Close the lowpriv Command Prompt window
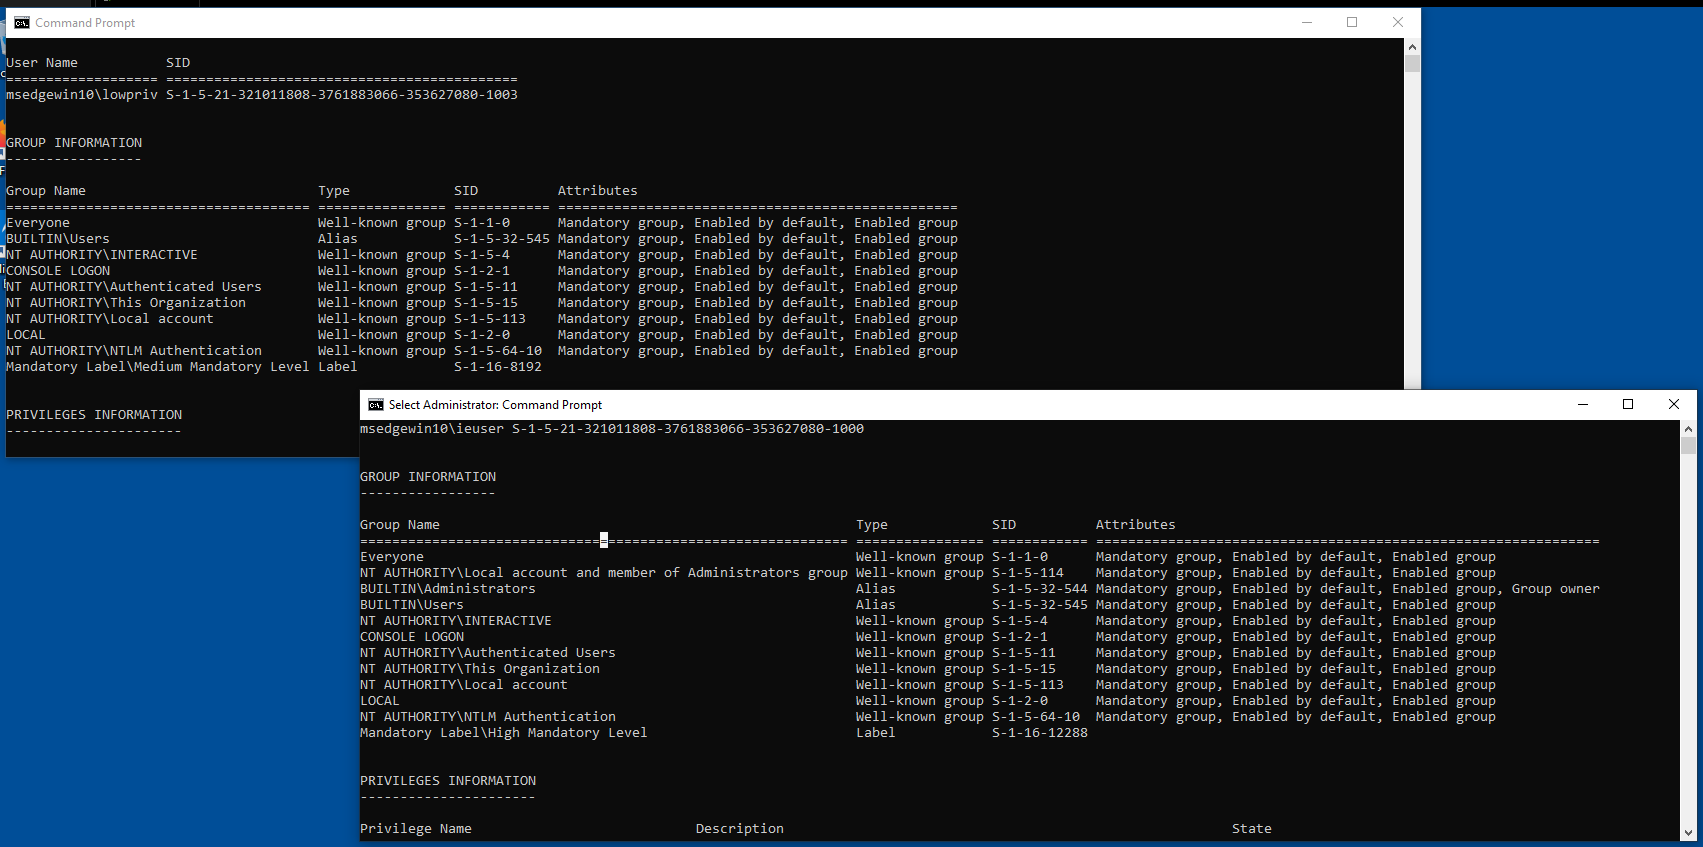Image resolution: width=1703 pixels, height=847 pixels. (x=1398, y=23)
